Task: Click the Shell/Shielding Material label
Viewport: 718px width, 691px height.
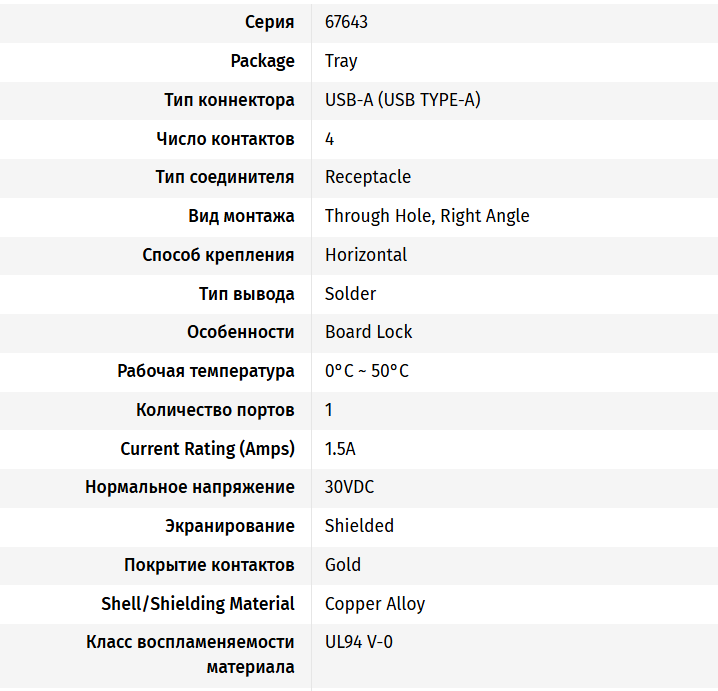Action: (198, 604)
